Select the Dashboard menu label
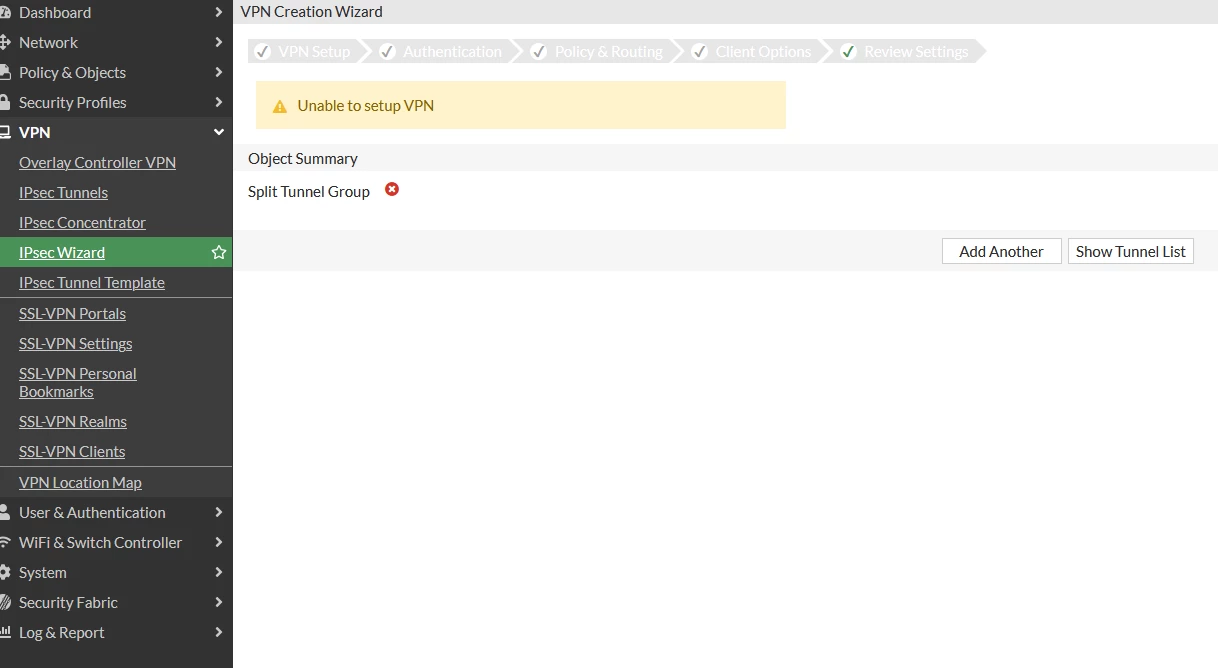 pyautogui.click(x=55, y=13)
